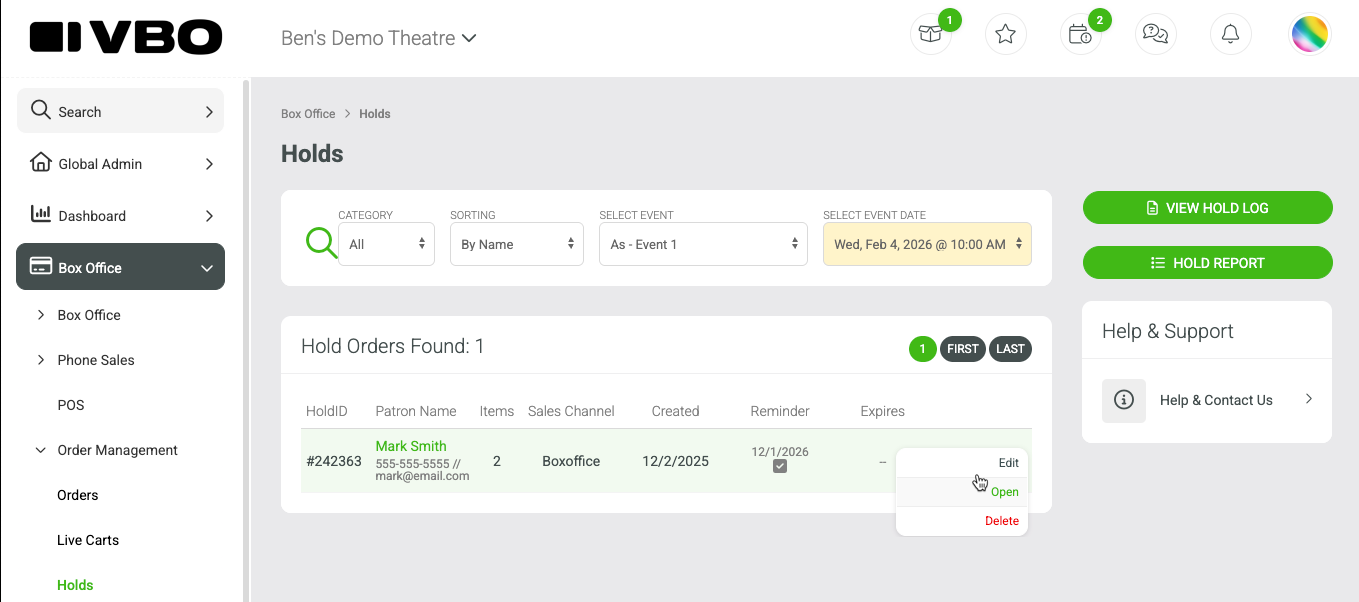
Task: Click the HoldID column header
Action: pyautogui.click(x=327, y=411)
